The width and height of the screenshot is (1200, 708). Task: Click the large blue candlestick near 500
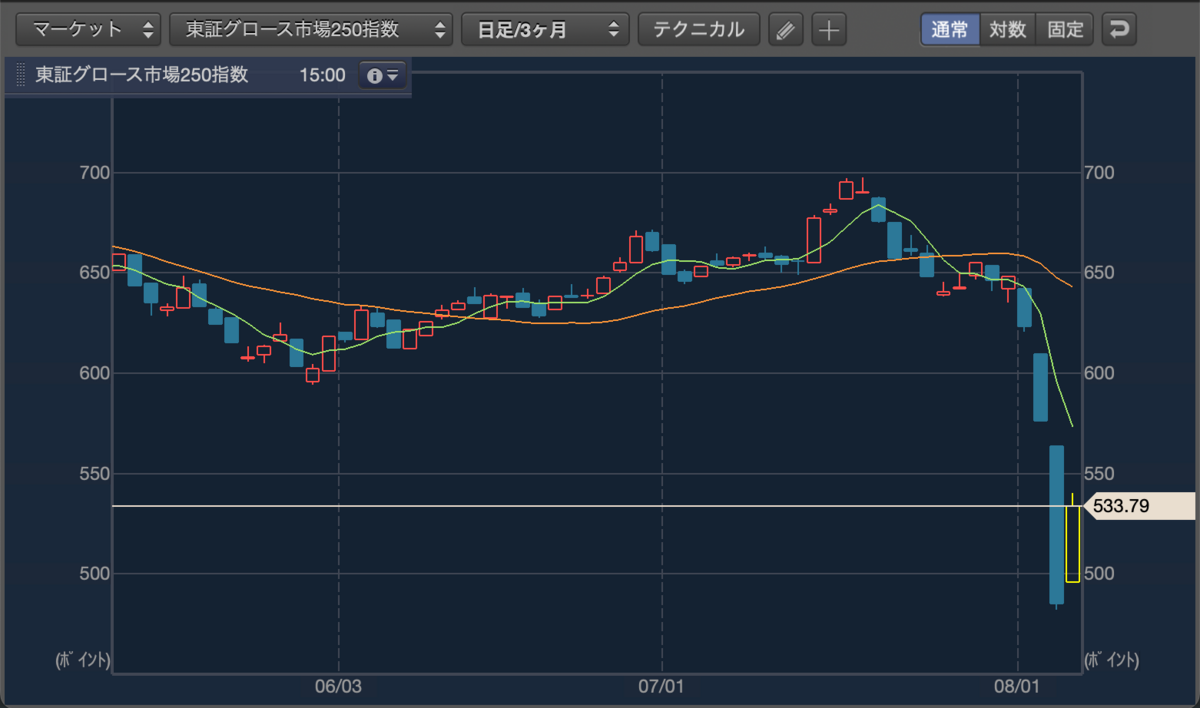(x=1056, y=525)
